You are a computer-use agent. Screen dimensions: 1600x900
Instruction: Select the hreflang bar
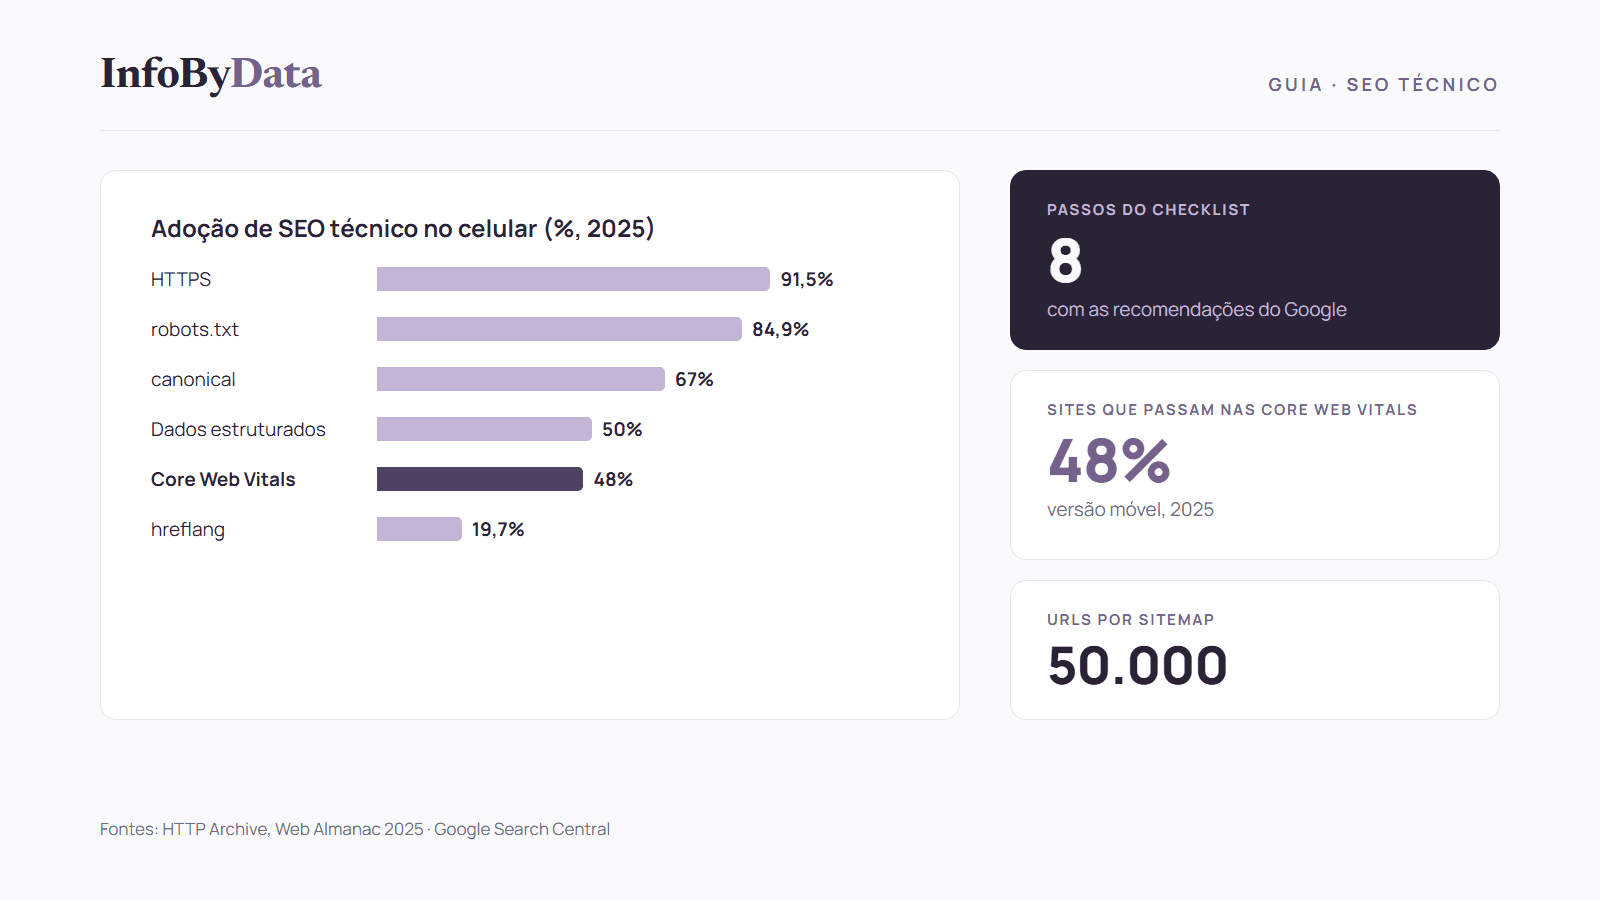[419, 529]
